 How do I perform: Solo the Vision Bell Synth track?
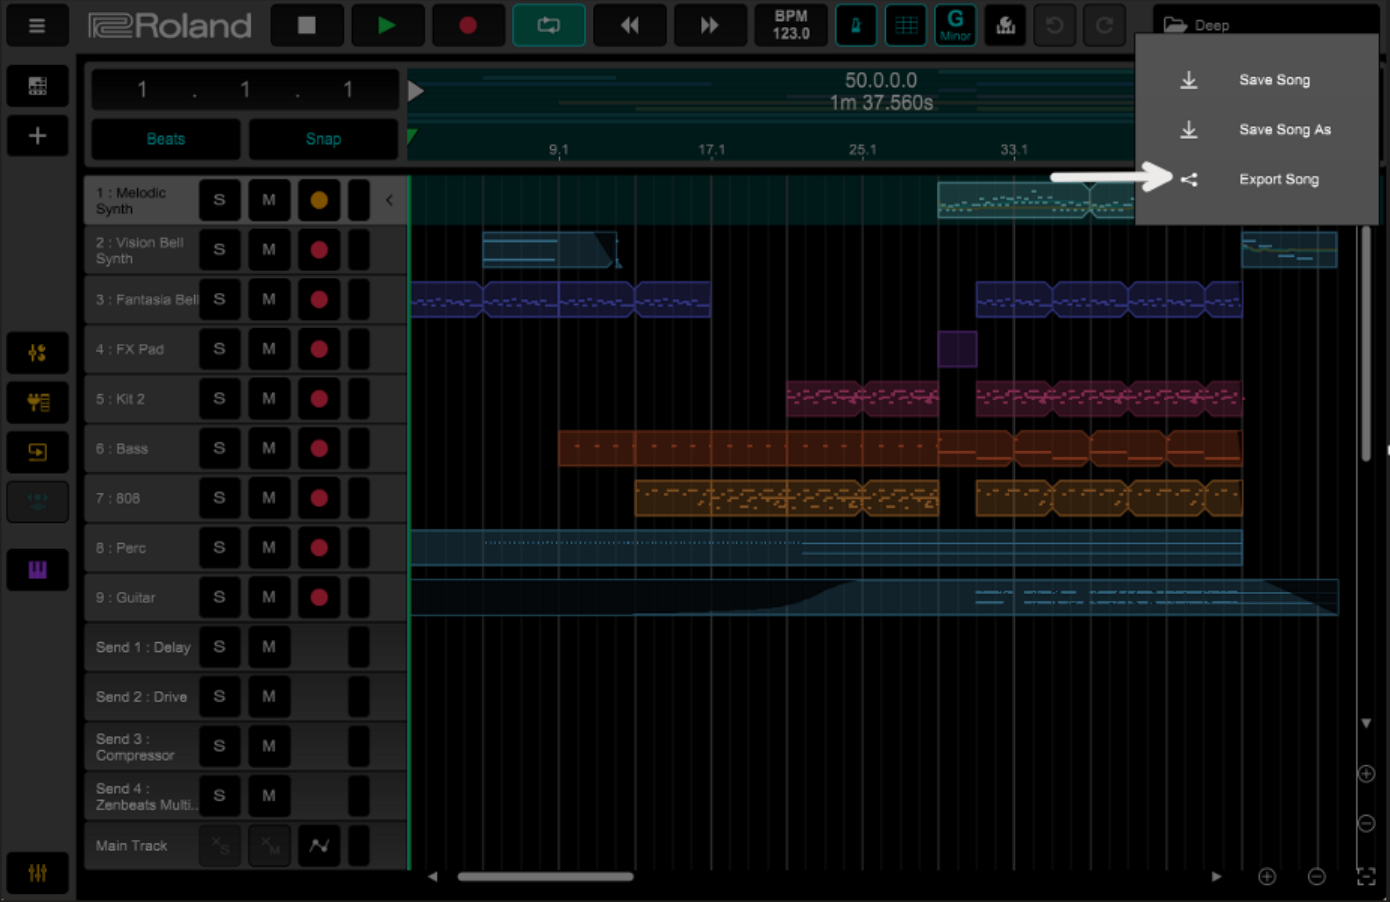point(219,250)
